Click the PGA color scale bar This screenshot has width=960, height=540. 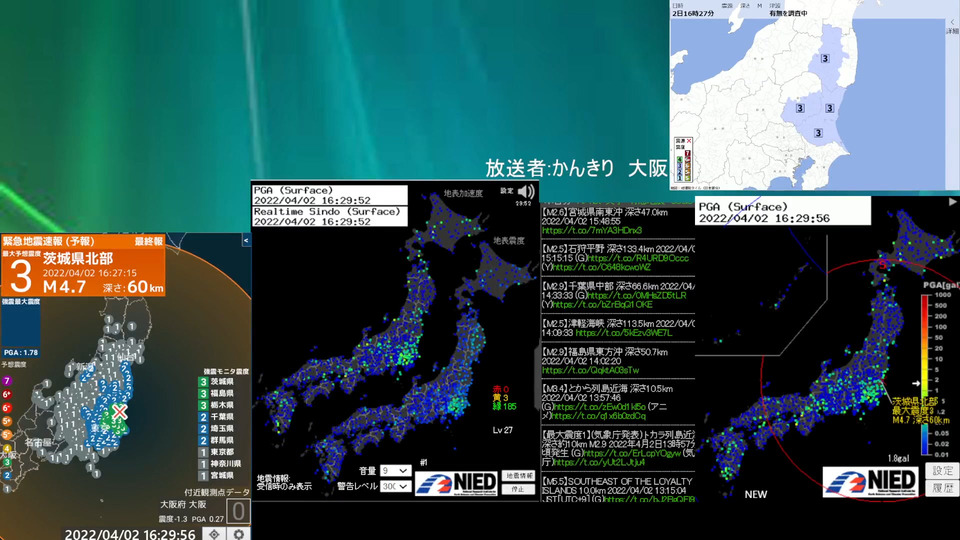click(925, 375)
